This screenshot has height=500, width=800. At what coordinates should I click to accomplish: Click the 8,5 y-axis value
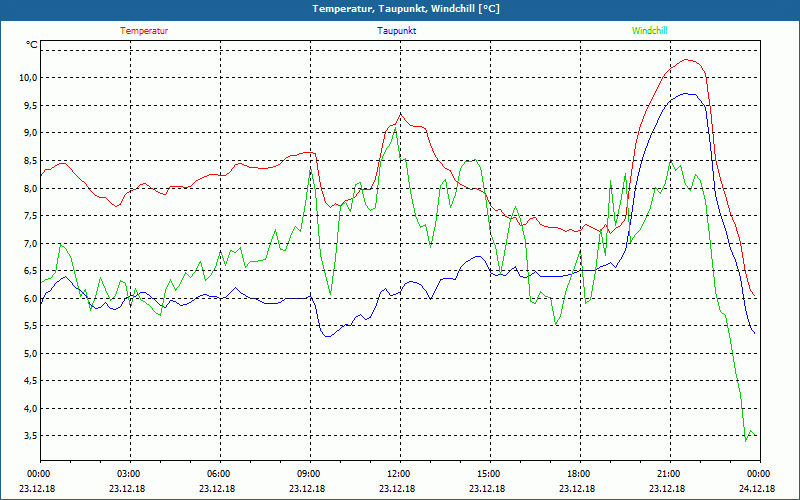coord(30,161)
